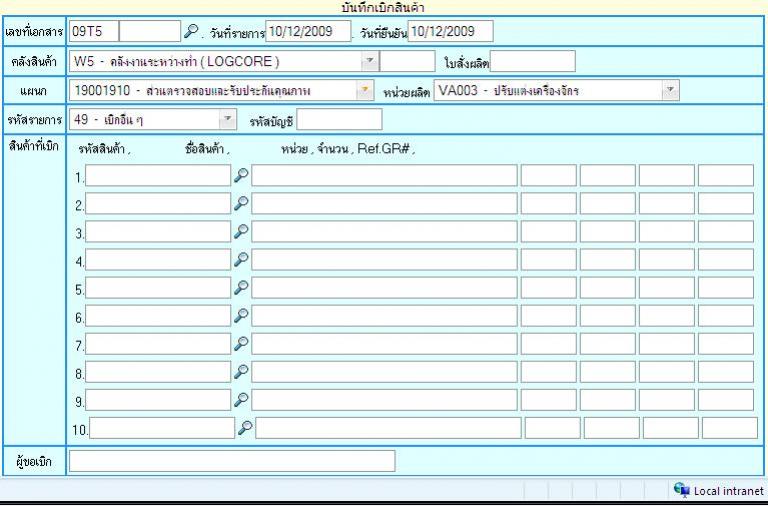This screenshot has height=506, width=768.
Task: Open product lookup magnifier for row 3
Action: pos(241,231)
